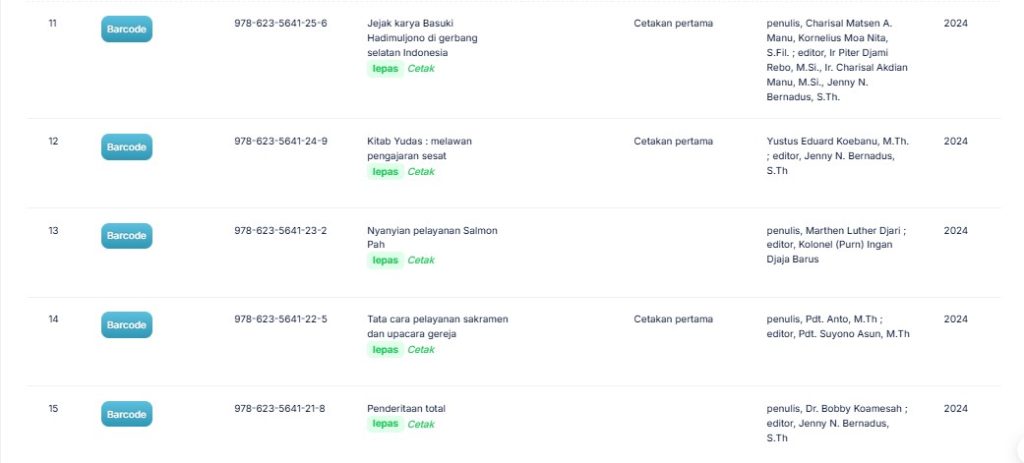
Task: Click lepas badge under Nyanyian pelayanan Salmon Pah
Action: tap(385, 260)
